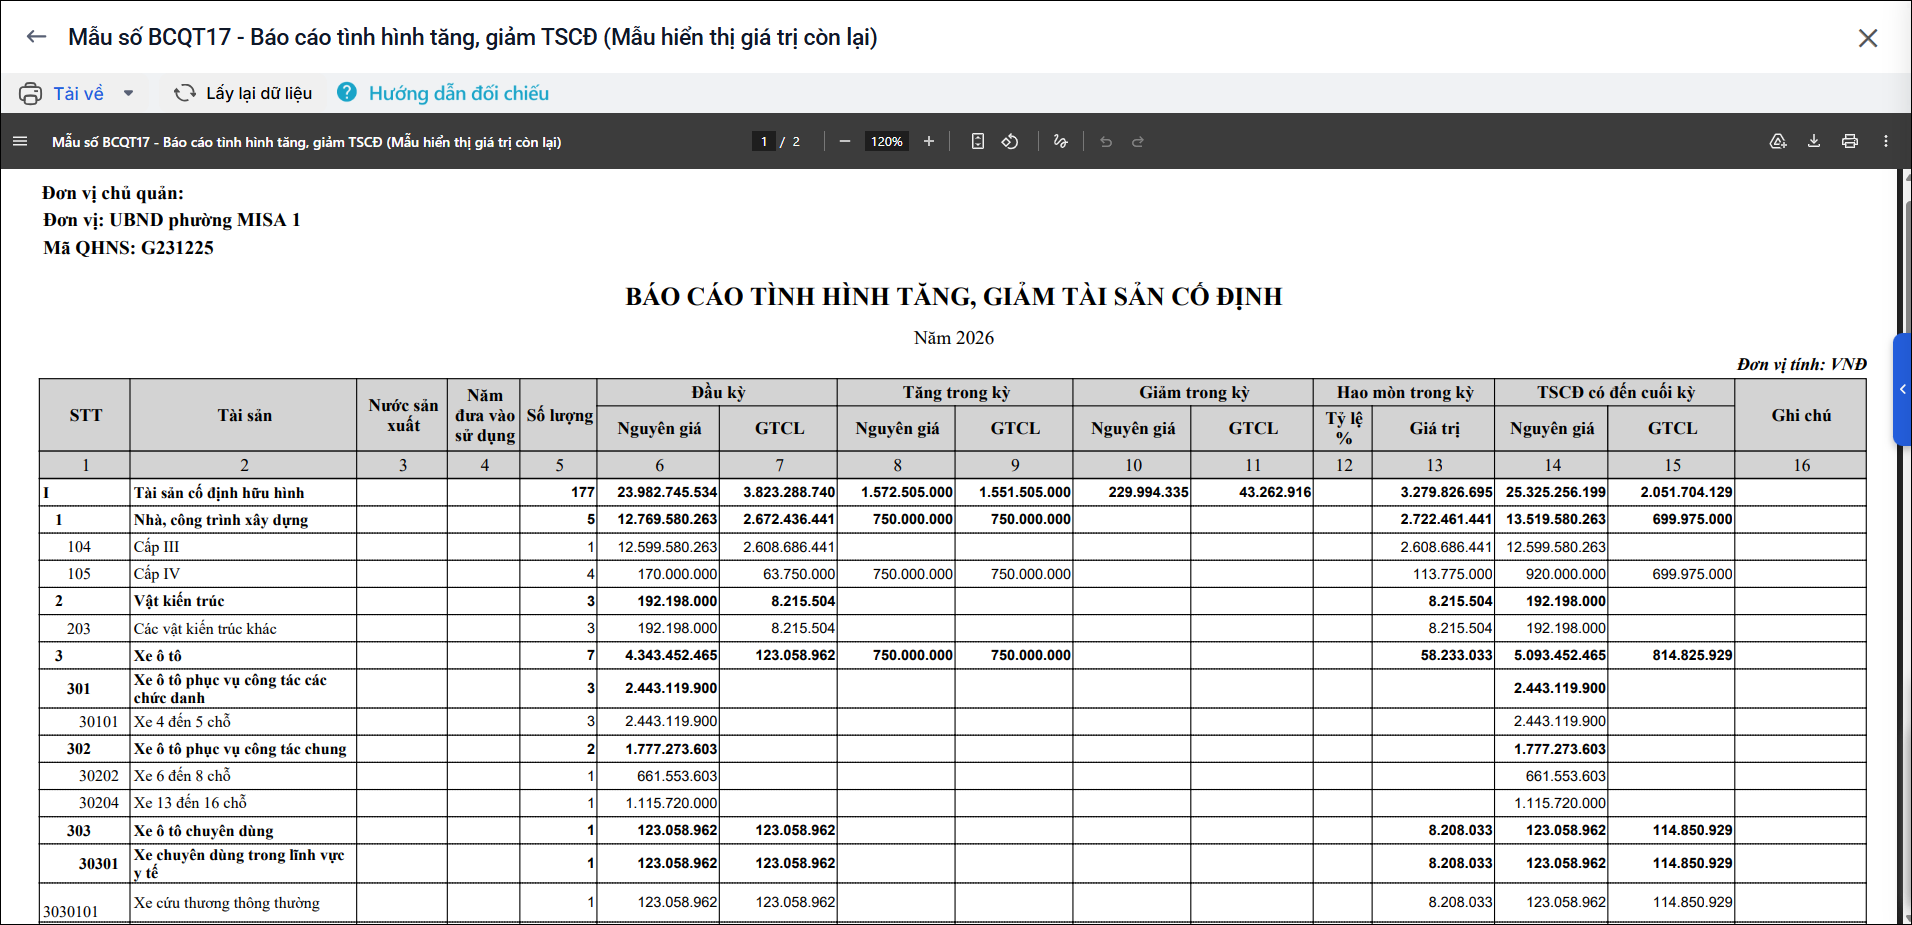Click the quantity value 177
This screenshot has height=925, width=1912.
click(x=583, y=492)
